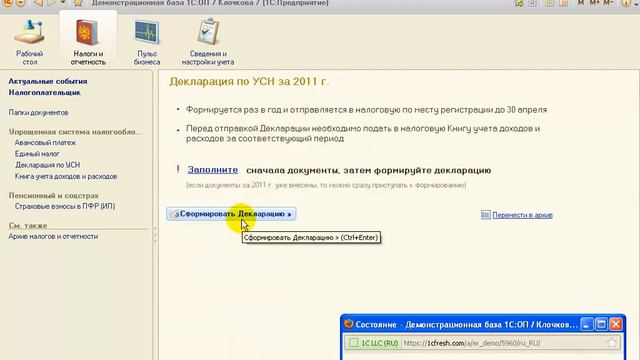Click the favorites star in title bar

[x=78, y=3]
